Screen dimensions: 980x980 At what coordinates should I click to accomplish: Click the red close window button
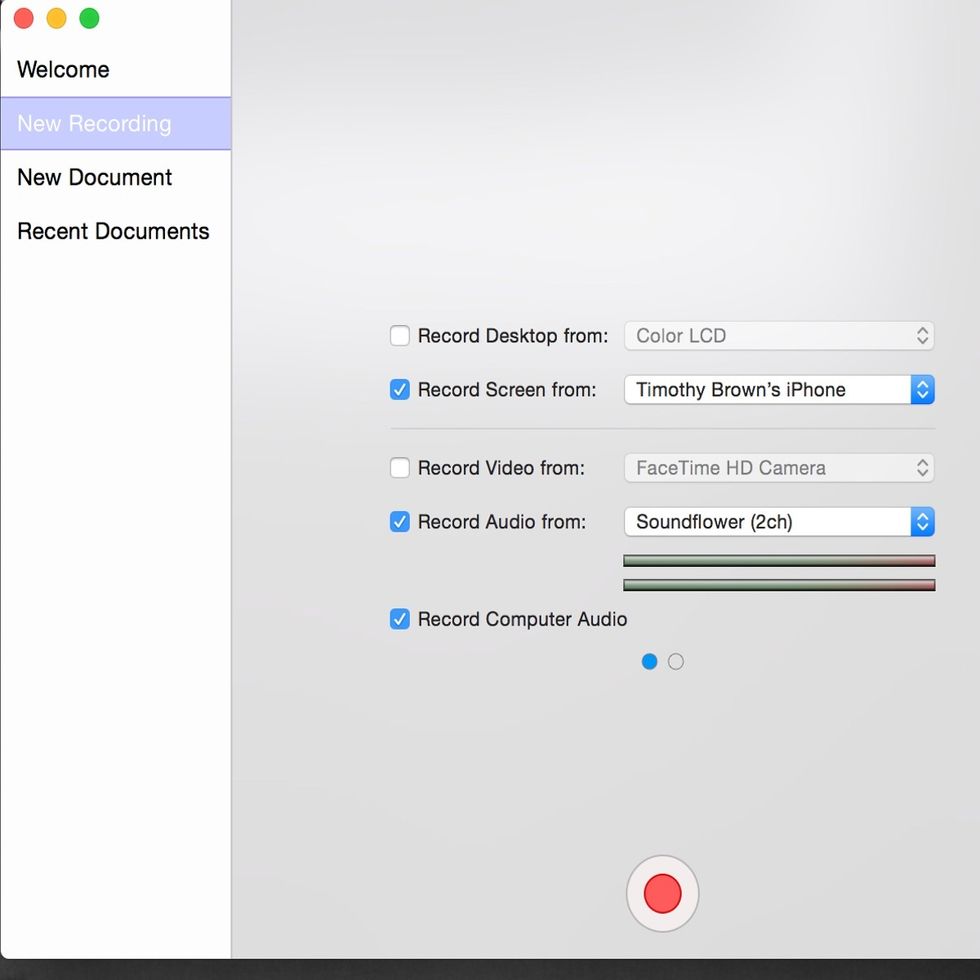pyautogui.click(x=24, y=18)
